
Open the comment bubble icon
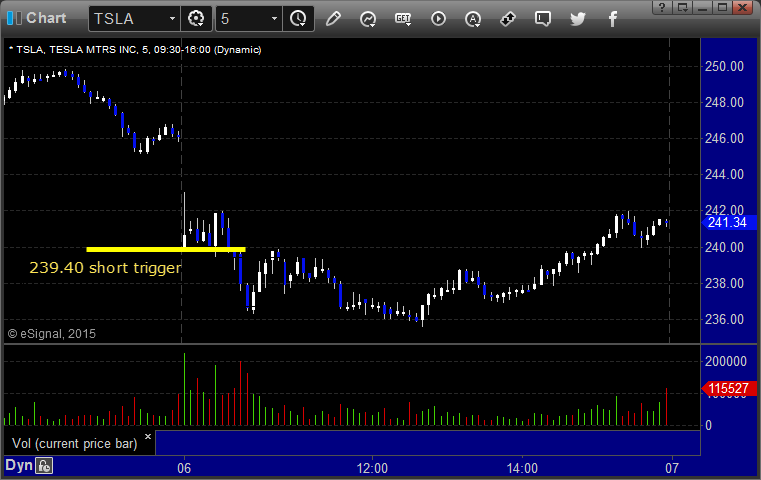pos(543,19)
